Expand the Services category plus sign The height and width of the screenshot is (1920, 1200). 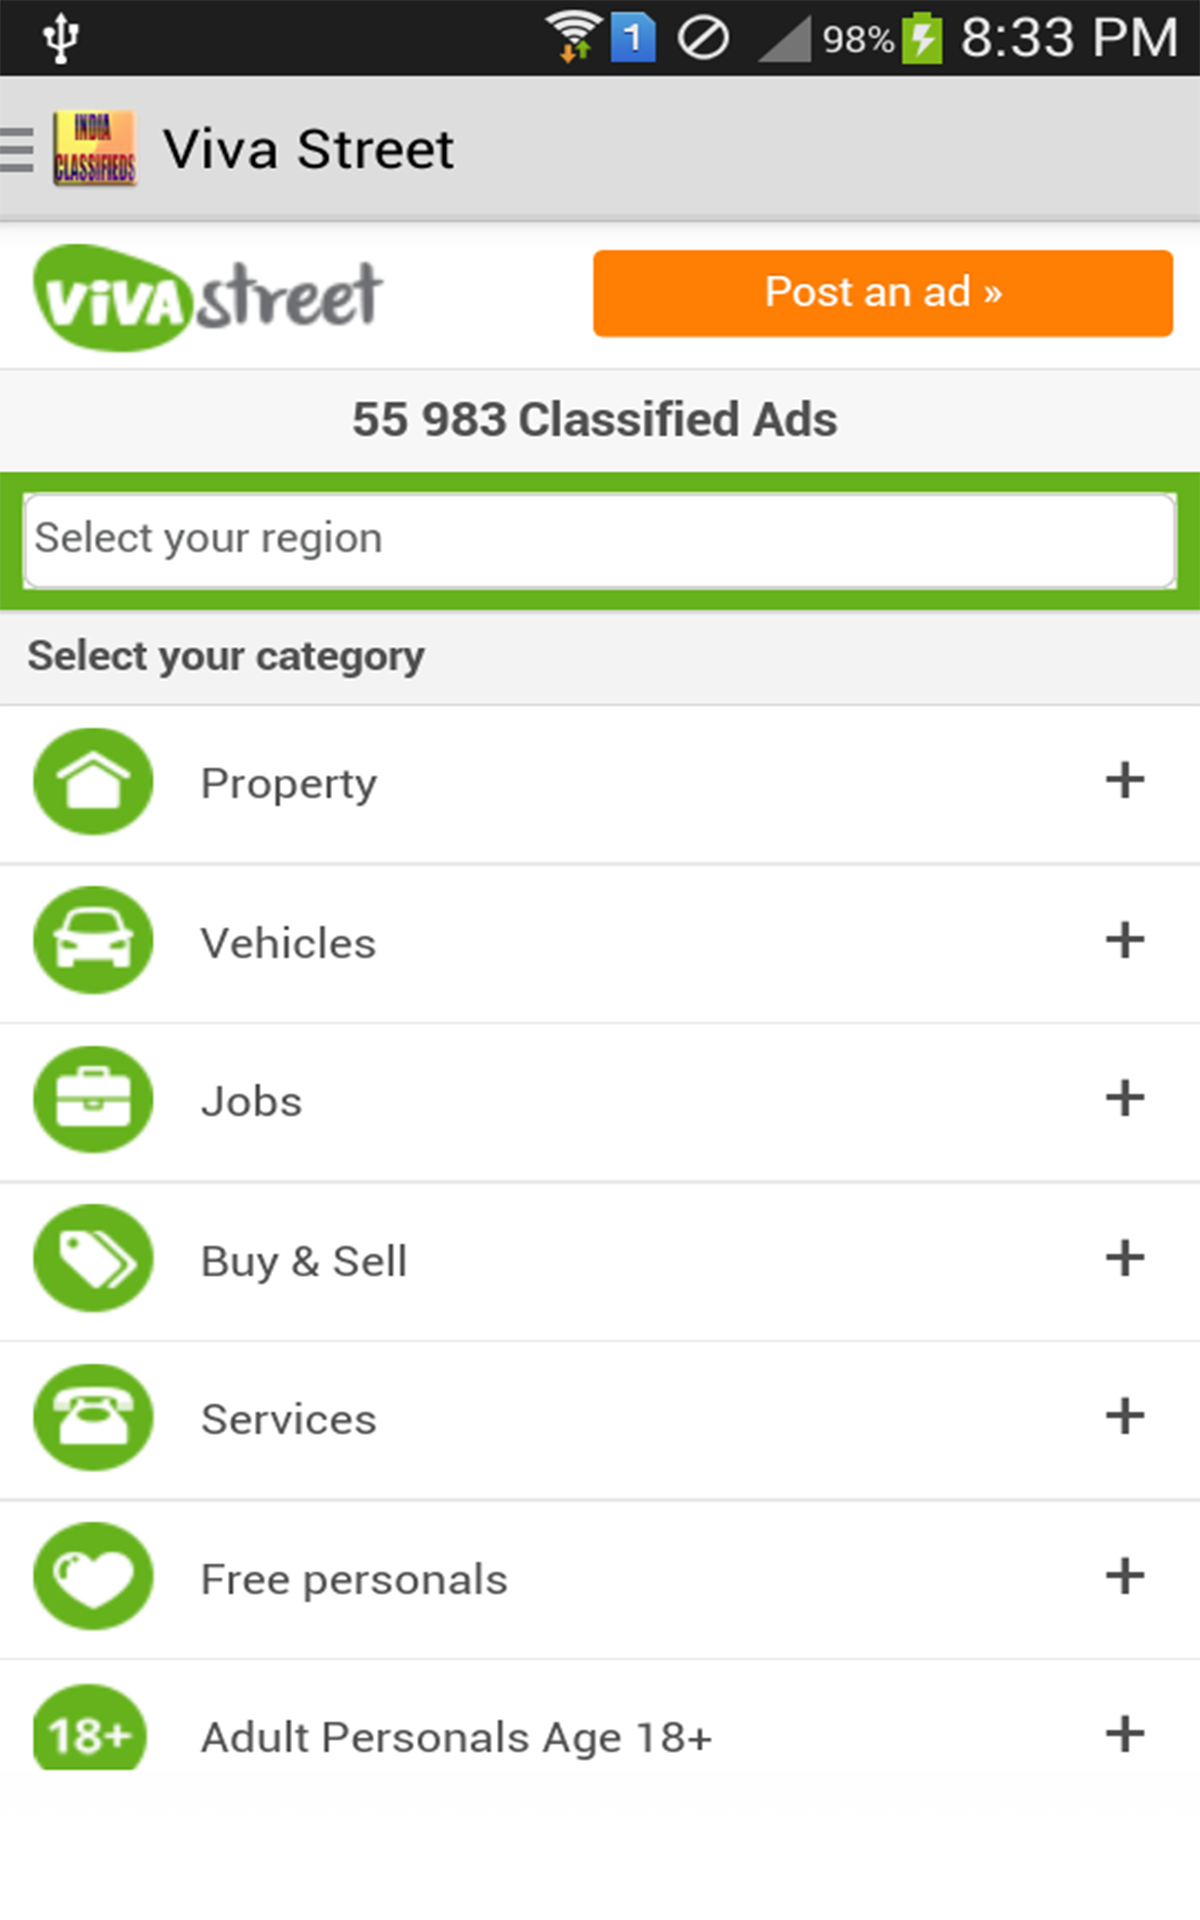tap(1124, 1417)
